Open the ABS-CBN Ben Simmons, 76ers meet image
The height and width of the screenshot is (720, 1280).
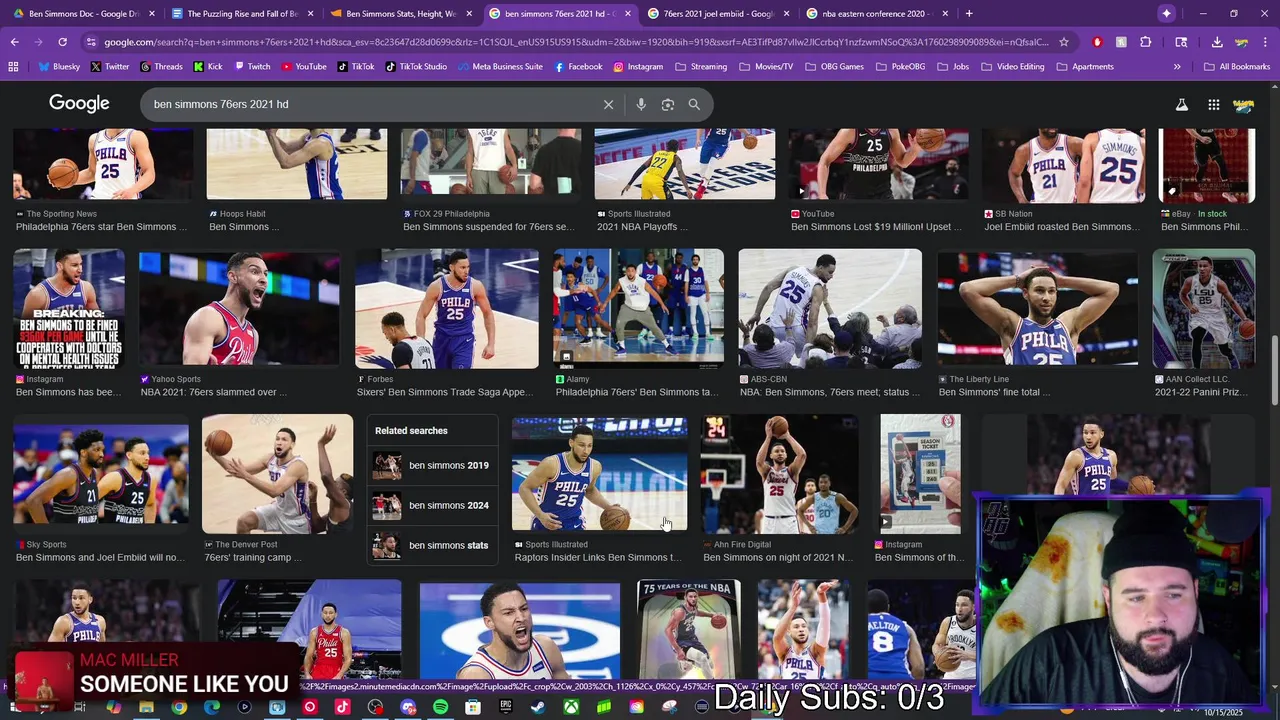(830, 309)
